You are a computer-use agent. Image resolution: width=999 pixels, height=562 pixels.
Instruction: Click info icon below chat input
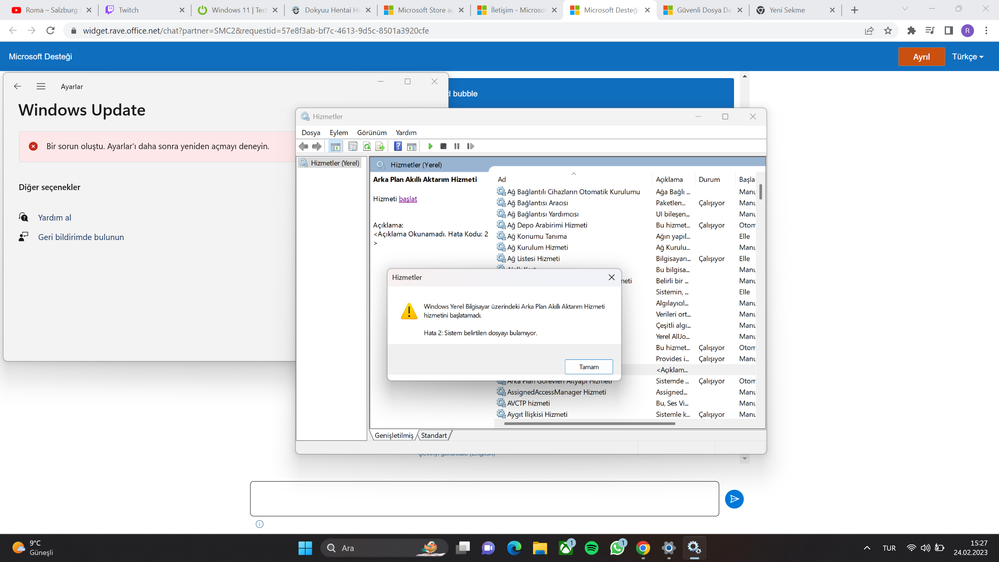click(259, 524)
